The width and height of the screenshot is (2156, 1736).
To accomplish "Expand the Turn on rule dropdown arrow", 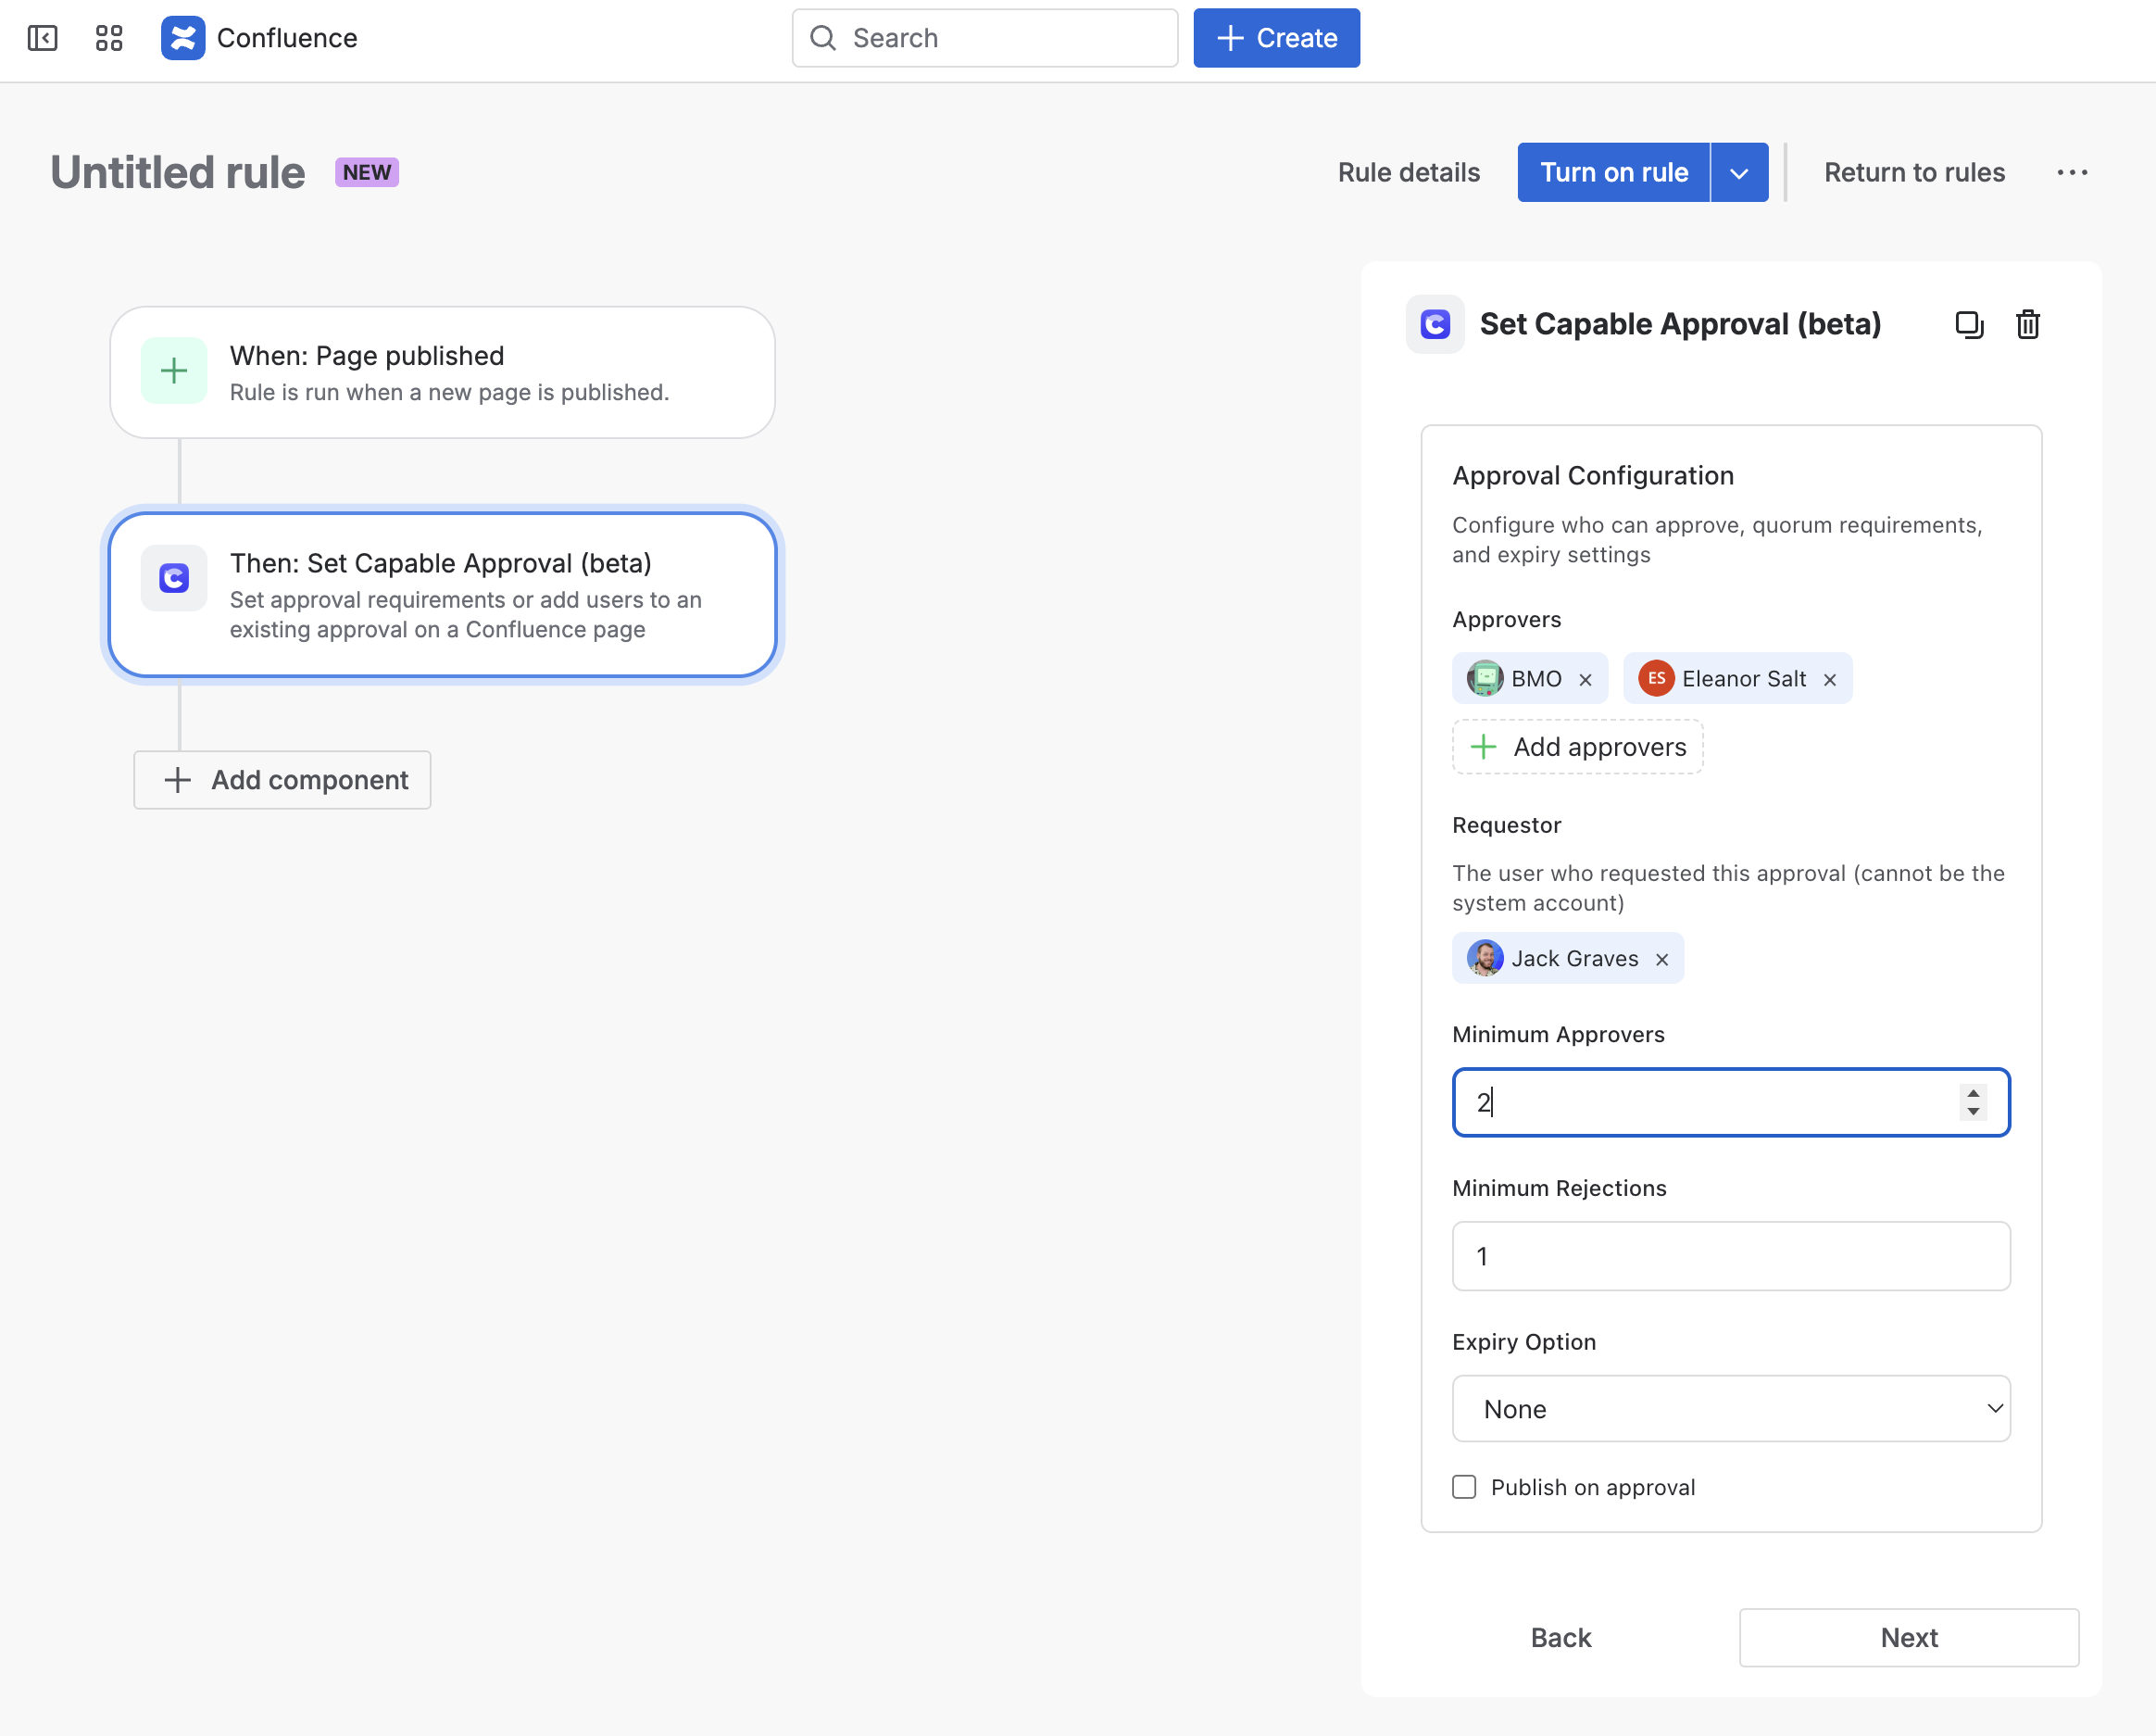I will tap(1739, 173).
